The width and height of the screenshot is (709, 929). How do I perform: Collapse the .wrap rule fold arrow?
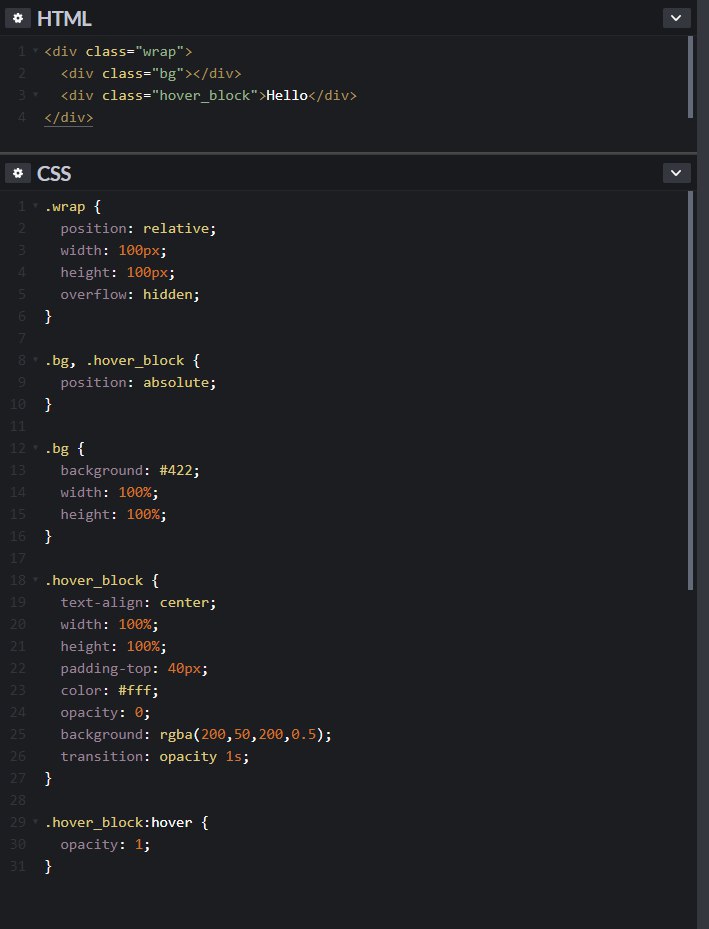36,206
